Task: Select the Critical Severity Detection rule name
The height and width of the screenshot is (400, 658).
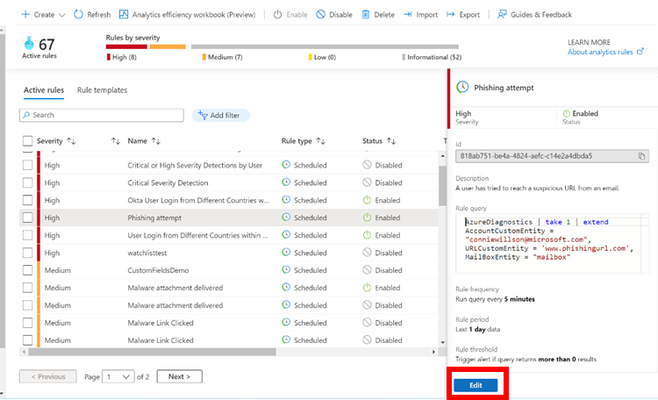Action: point(168,183)
